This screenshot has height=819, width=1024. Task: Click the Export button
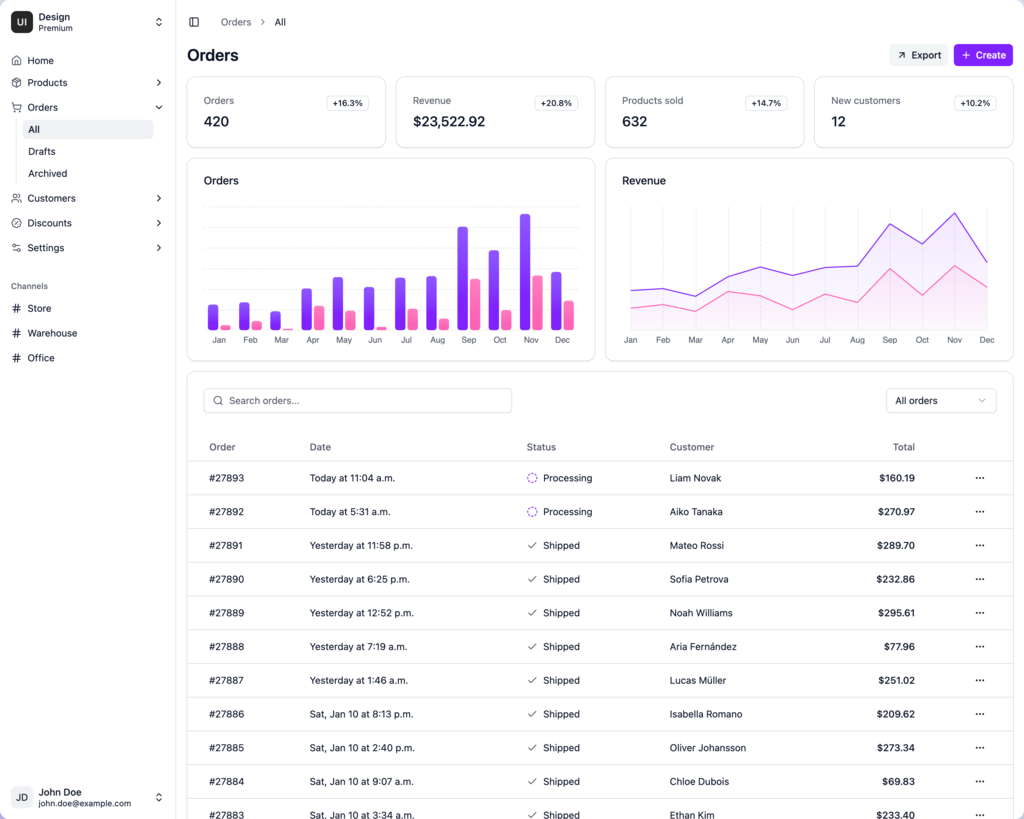(918, 55)
